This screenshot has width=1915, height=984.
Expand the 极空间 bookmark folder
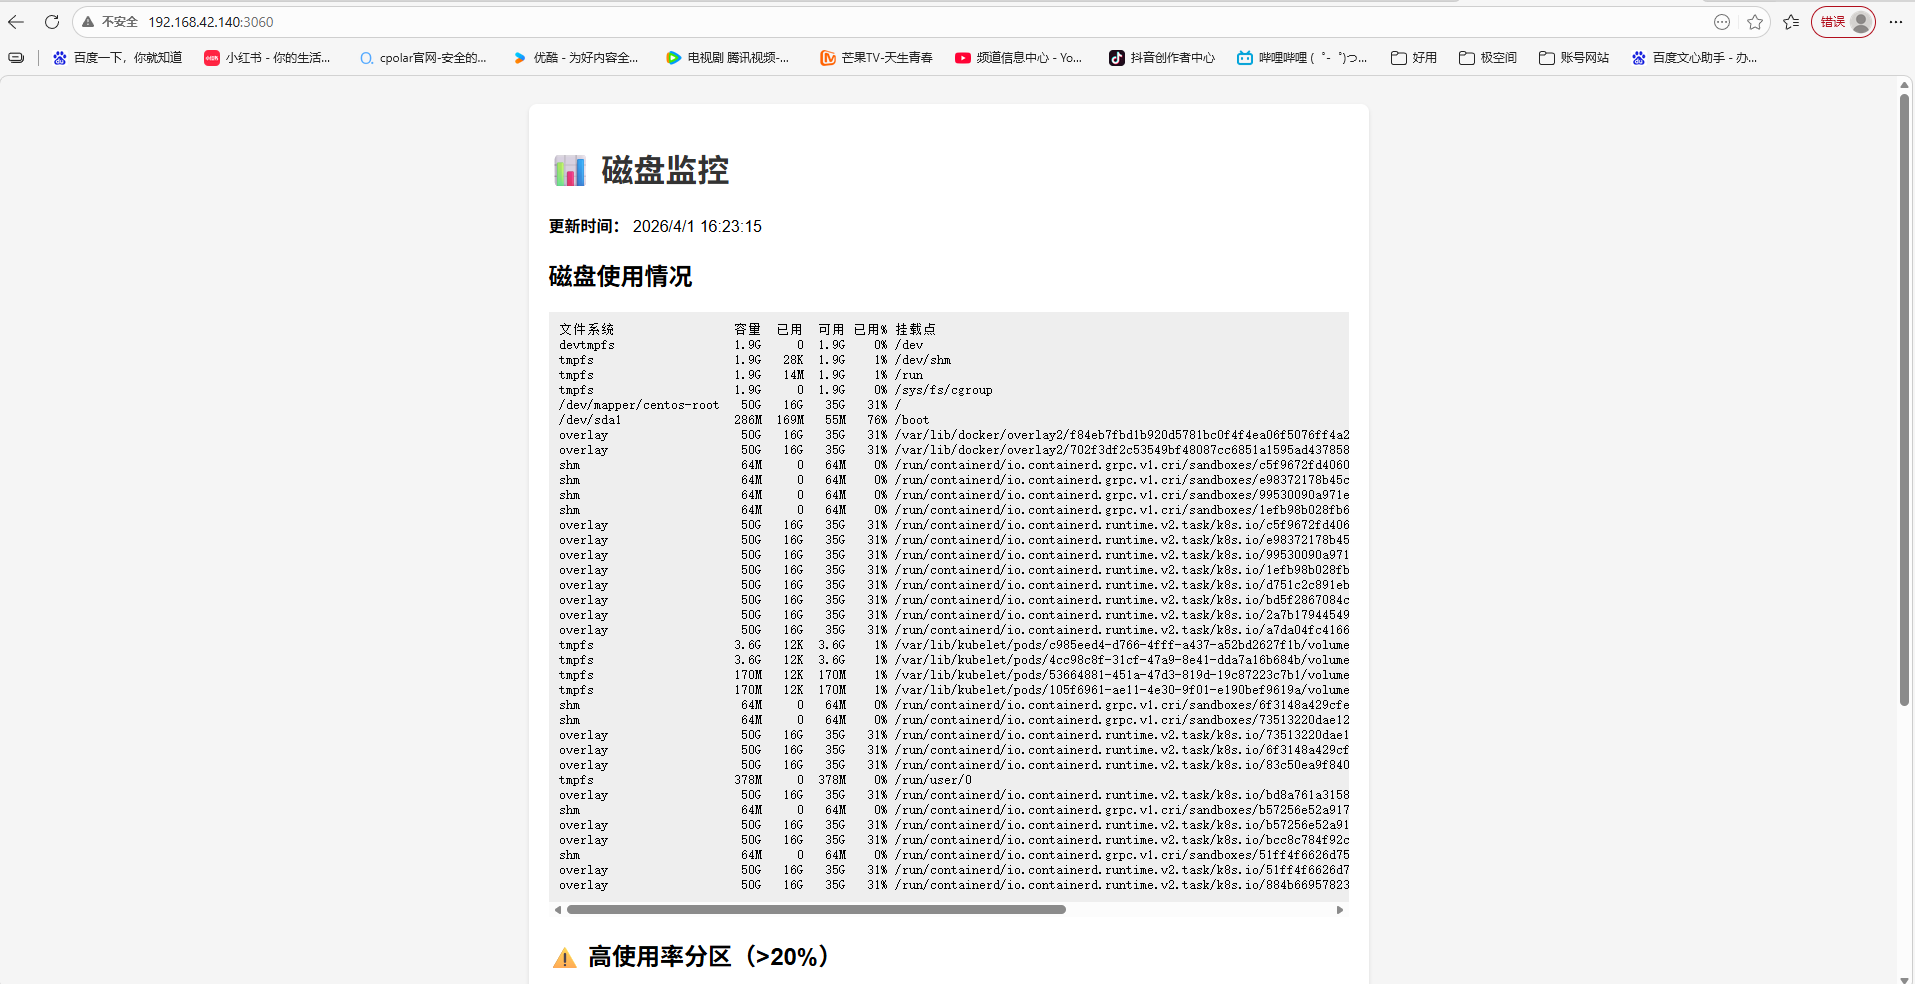tap(1488, 58)
